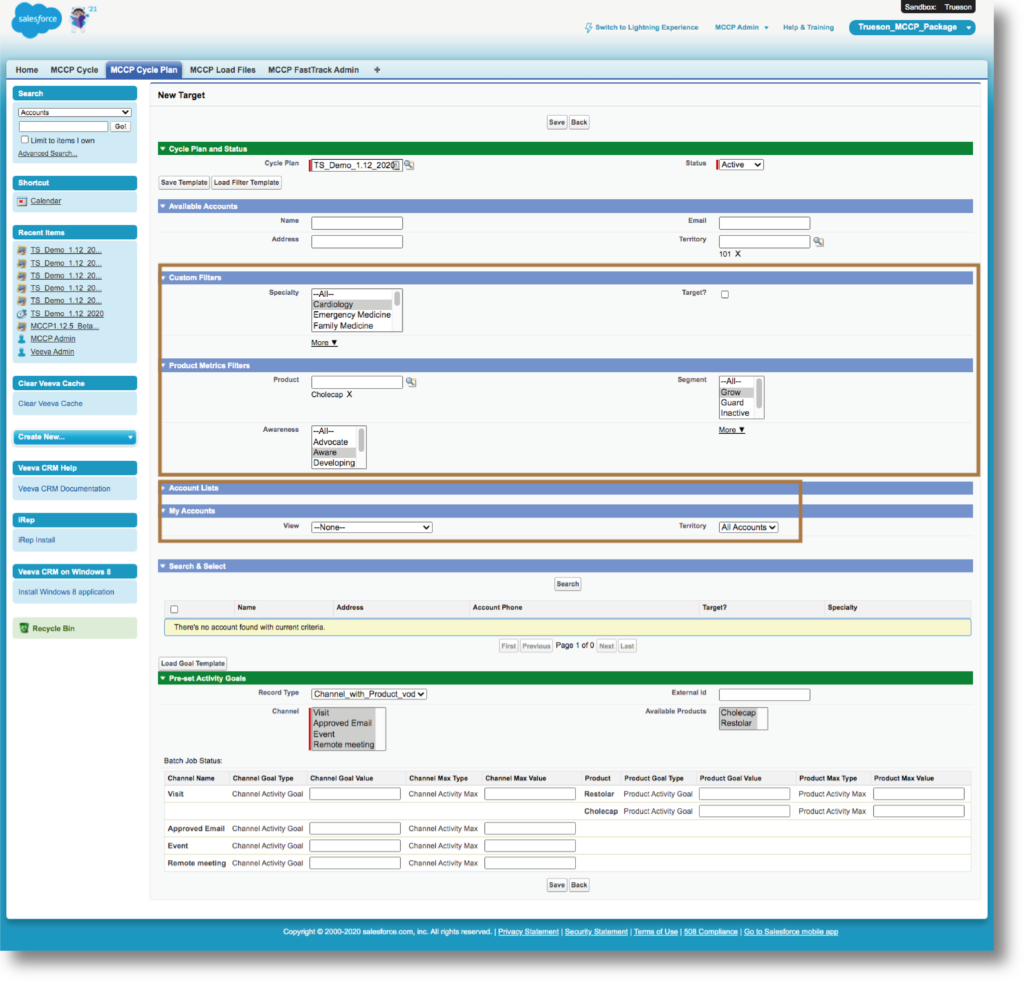Click the icon beside TS_Demo_1.12_2020 recent item
Screen dimensions: 1024x986
[x=22, y=313]
